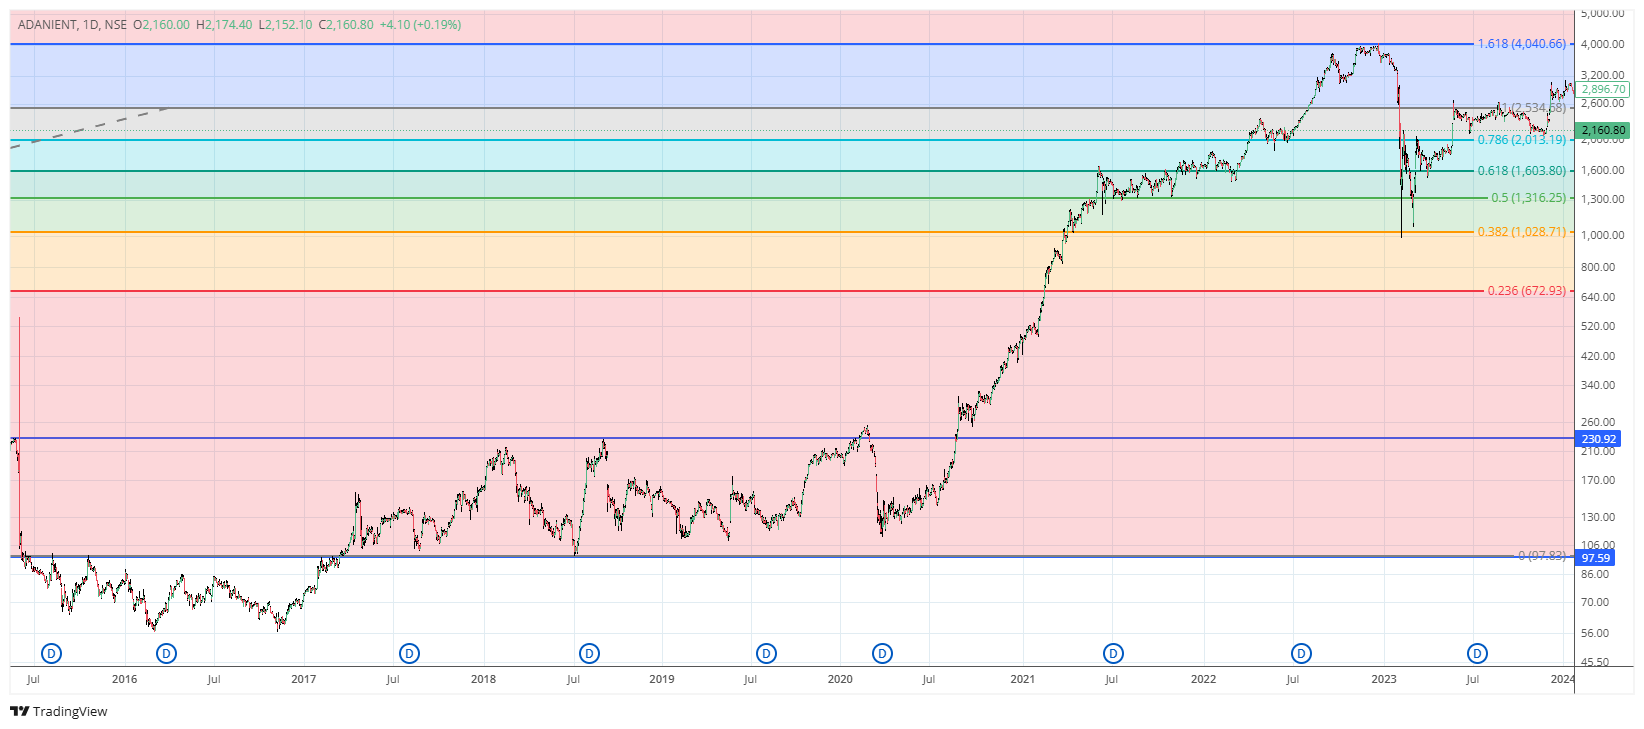Click the dividend marker just right of 2020

[882, 654]
